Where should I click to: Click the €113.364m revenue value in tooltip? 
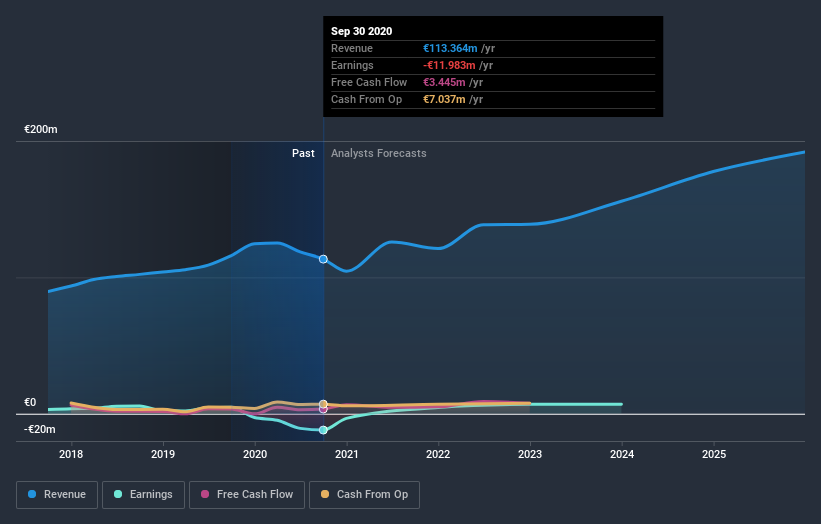point(450,48)
